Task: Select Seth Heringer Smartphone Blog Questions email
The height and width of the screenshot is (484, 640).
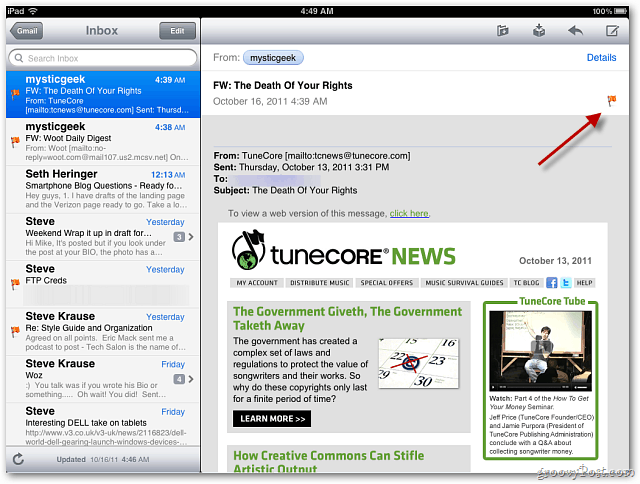Action: 103,189
